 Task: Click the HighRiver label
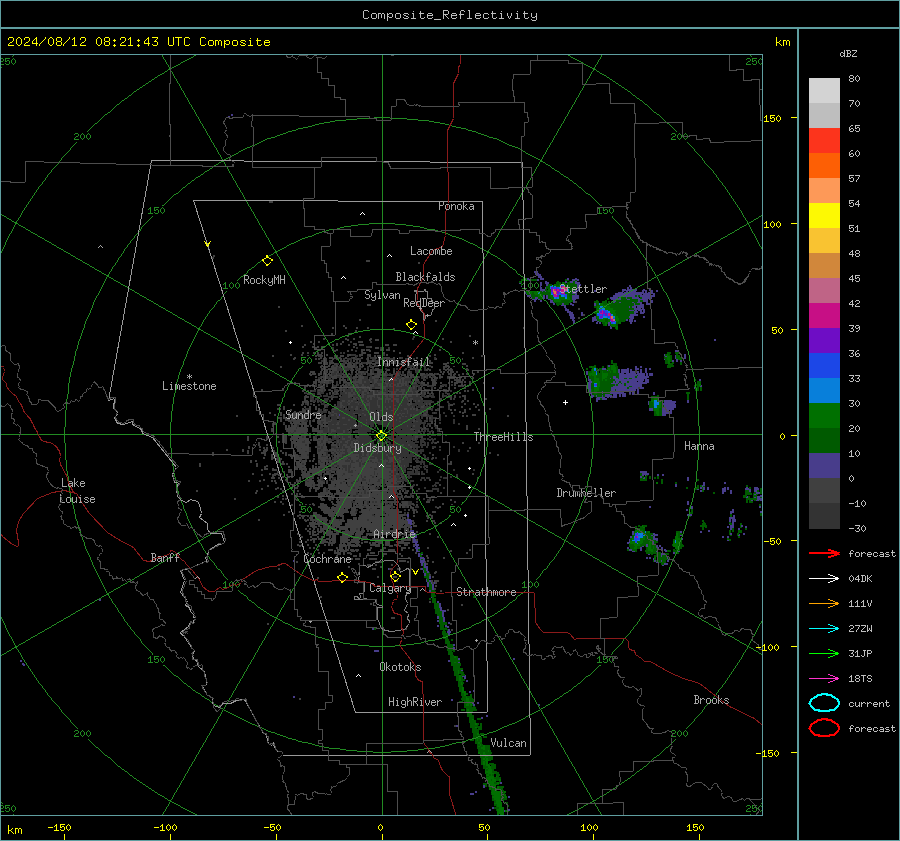[415, 702]
